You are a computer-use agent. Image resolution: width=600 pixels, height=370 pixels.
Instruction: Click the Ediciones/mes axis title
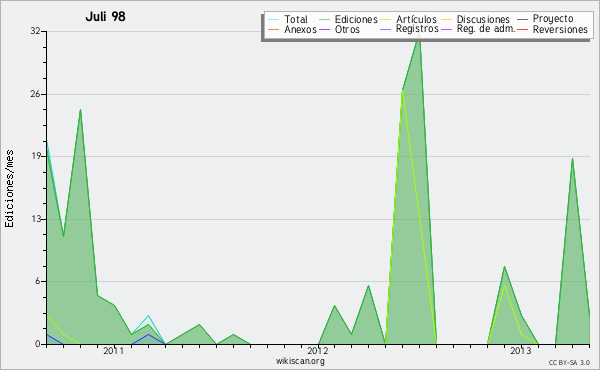[x=9, y=188]
